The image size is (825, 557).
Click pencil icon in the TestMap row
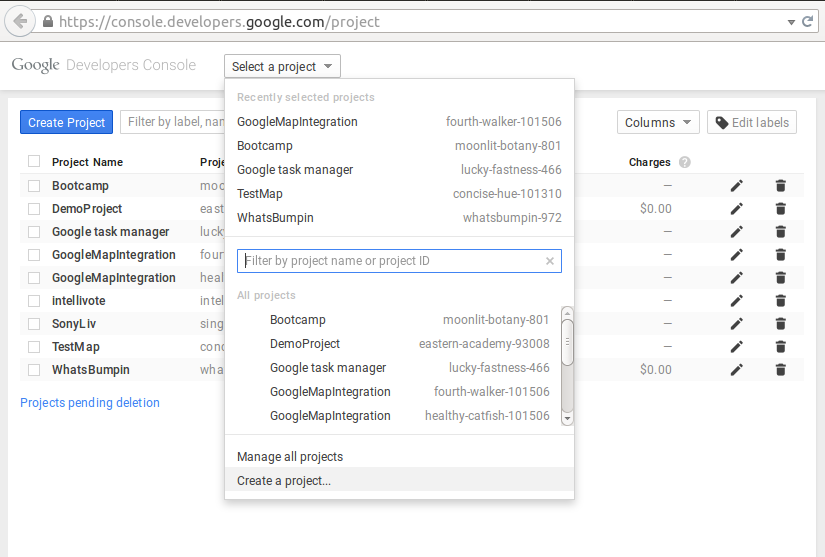pyautogui.click(x=737, y=347)
